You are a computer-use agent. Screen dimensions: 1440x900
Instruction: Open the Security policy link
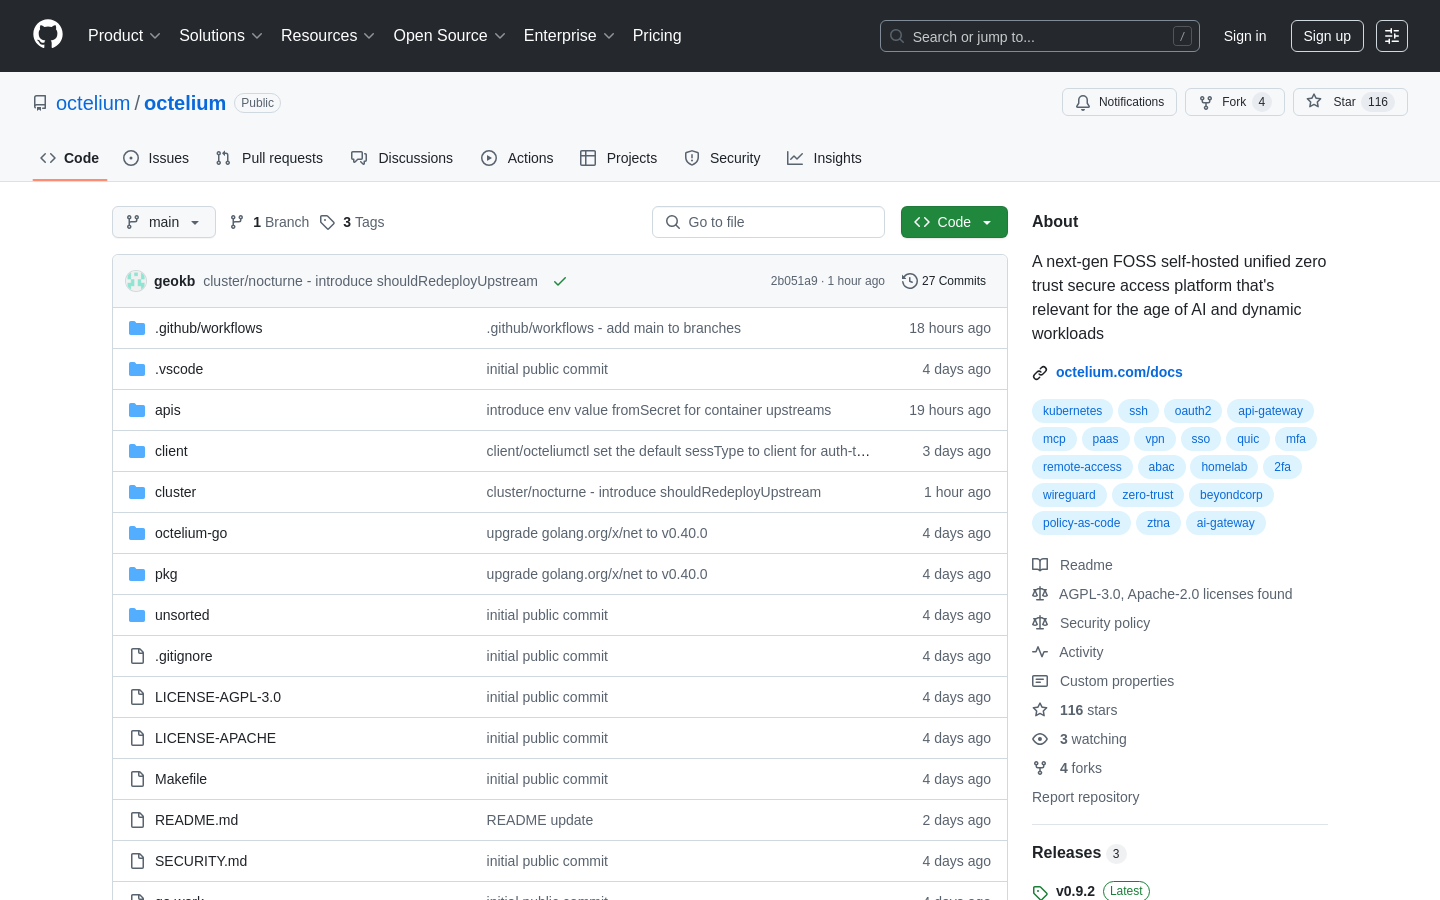tap(1091, 623)
